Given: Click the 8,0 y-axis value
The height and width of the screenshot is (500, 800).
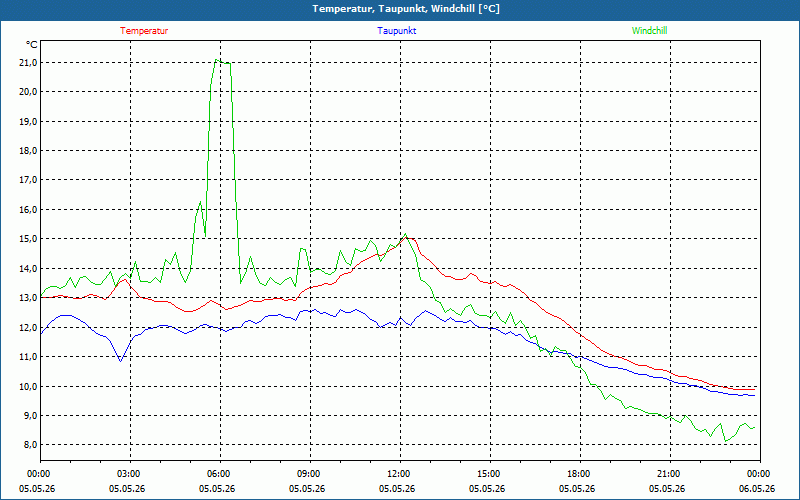Looking at the screenshot, I should (x=30, y=444).
